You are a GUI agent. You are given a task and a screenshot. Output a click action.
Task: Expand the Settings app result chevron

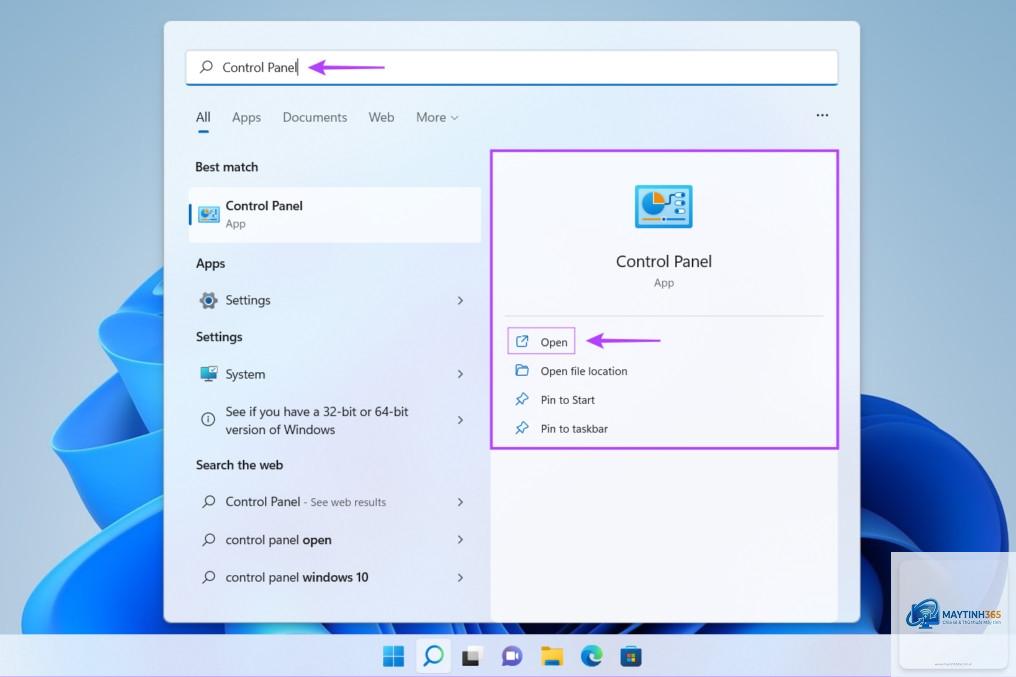(x=460, y=301)
